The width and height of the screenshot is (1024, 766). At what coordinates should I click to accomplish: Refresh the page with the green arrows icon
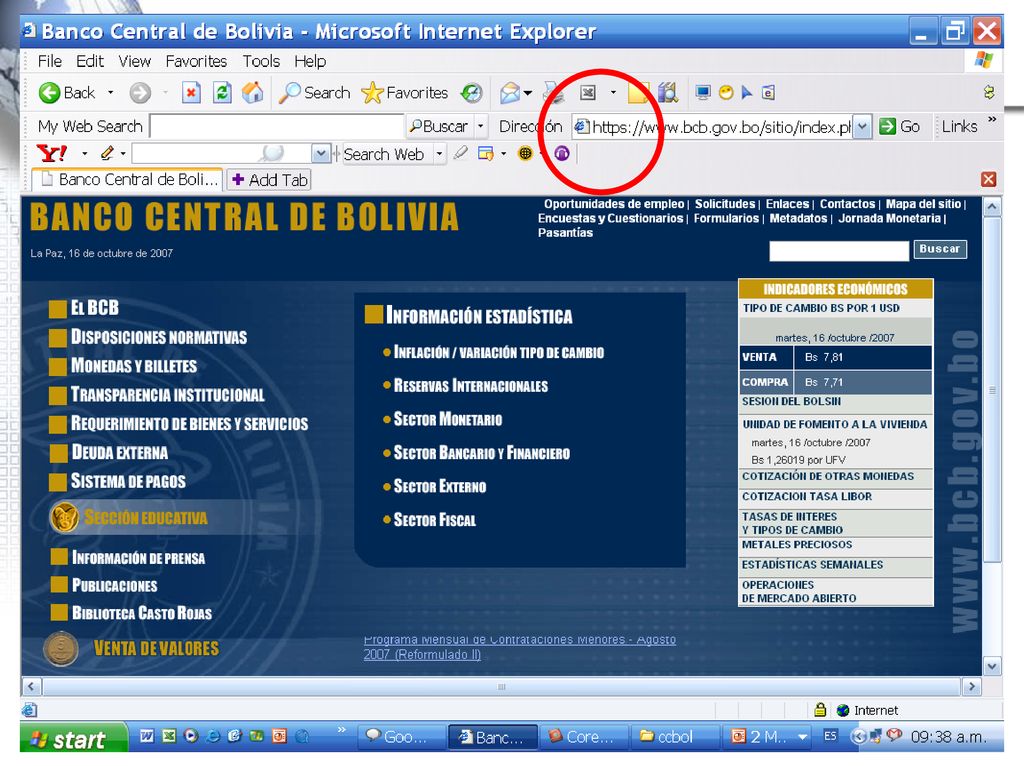coord(222,93)
